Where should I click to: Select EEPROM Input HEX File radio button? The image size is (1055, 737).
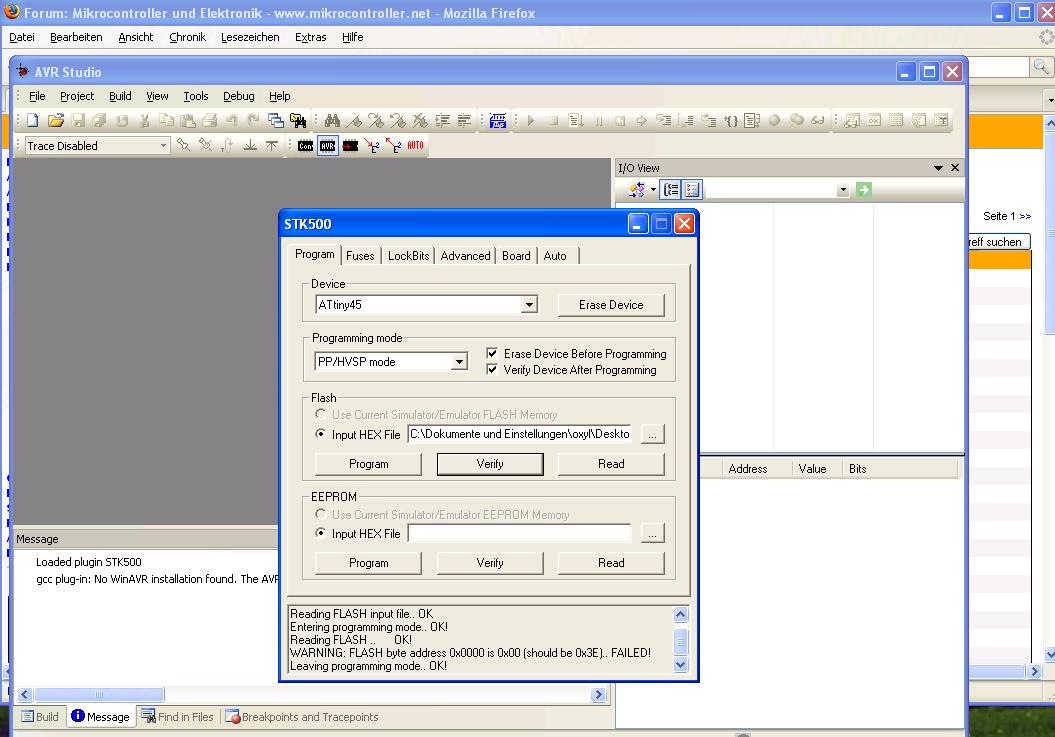(320, 533)
